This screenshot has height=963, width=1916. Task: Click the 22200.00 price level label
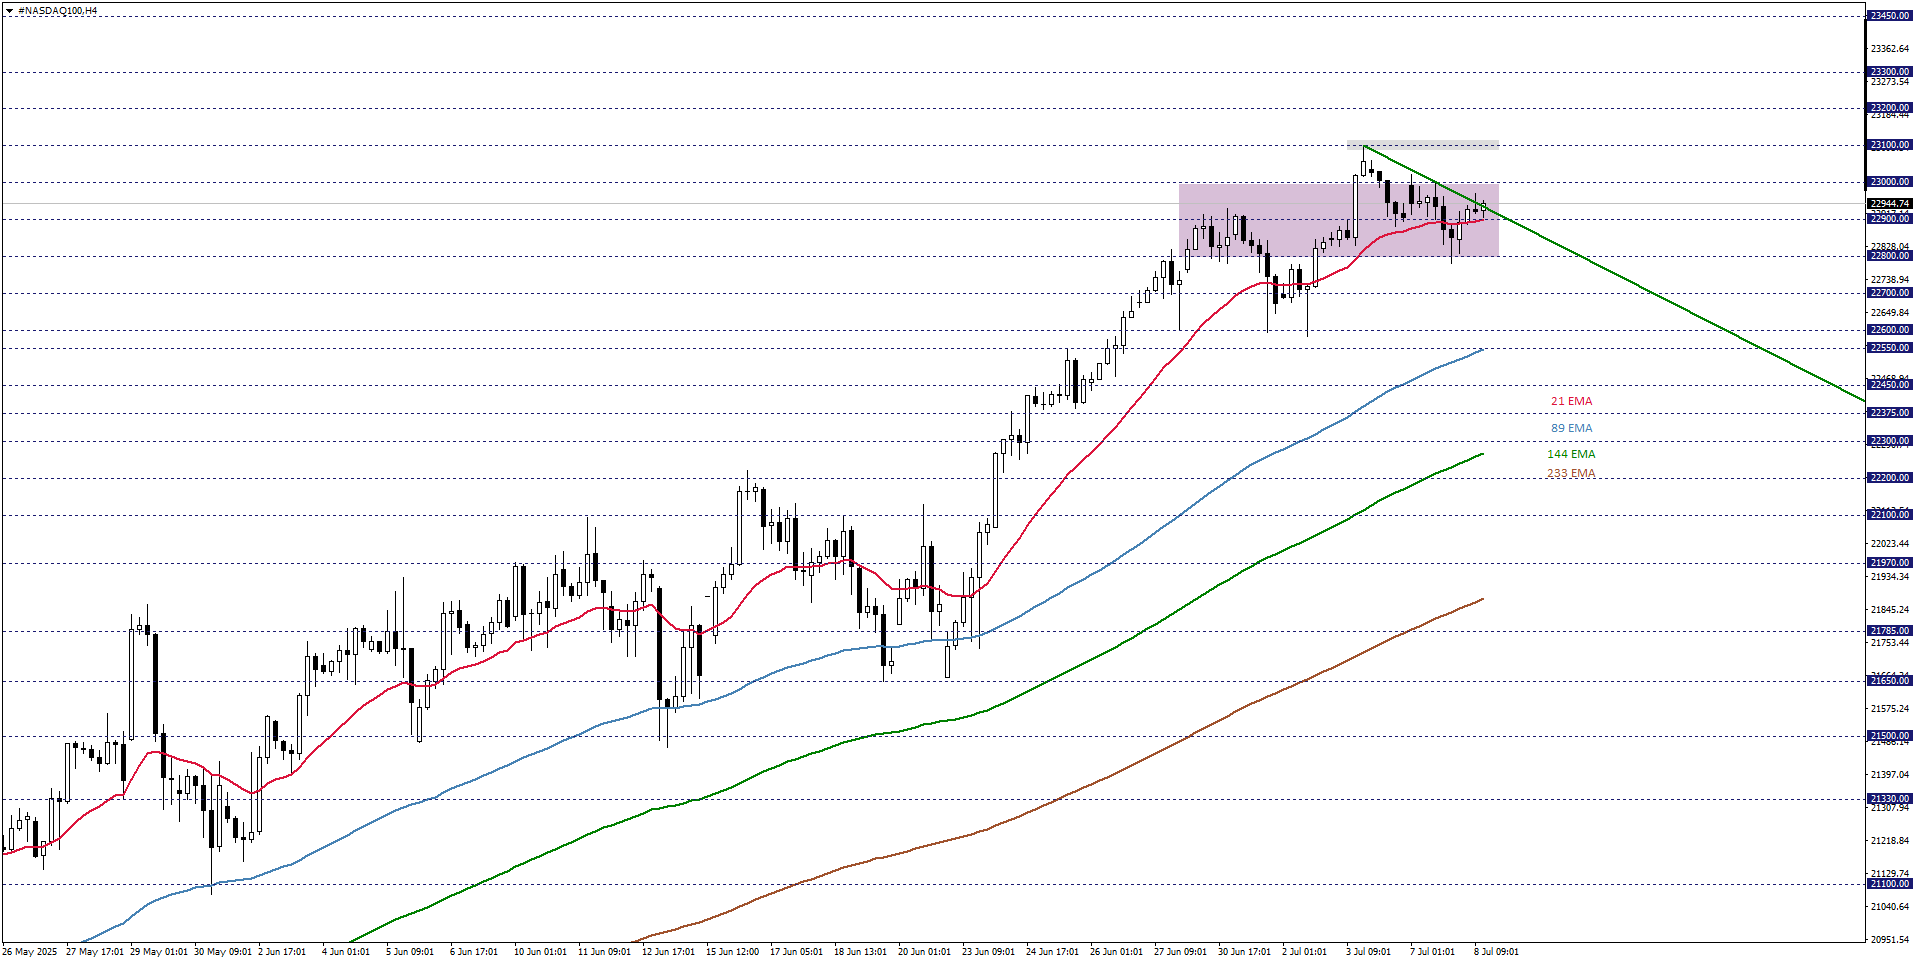click(x=1890, y=478)
